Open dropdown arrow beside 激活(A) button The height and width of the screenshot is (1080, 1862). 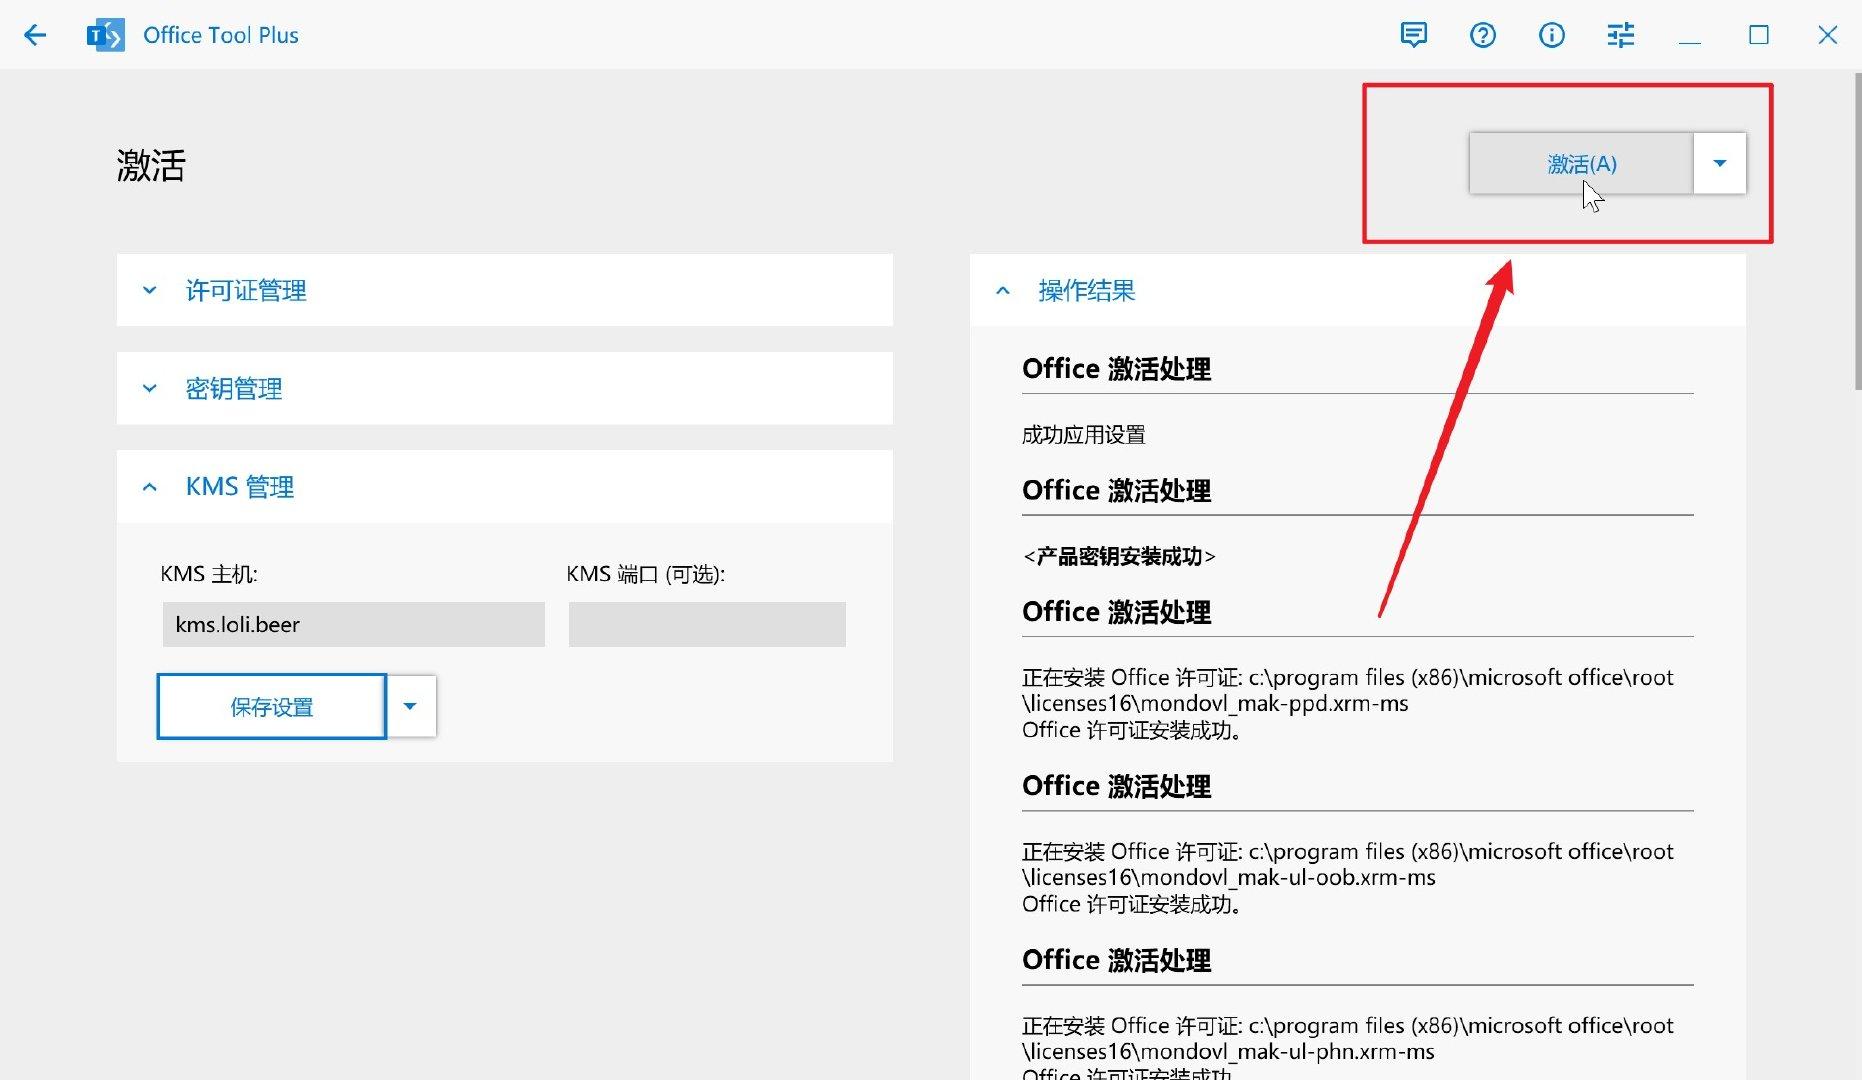pyautogui.click(x=1720, y=163)
